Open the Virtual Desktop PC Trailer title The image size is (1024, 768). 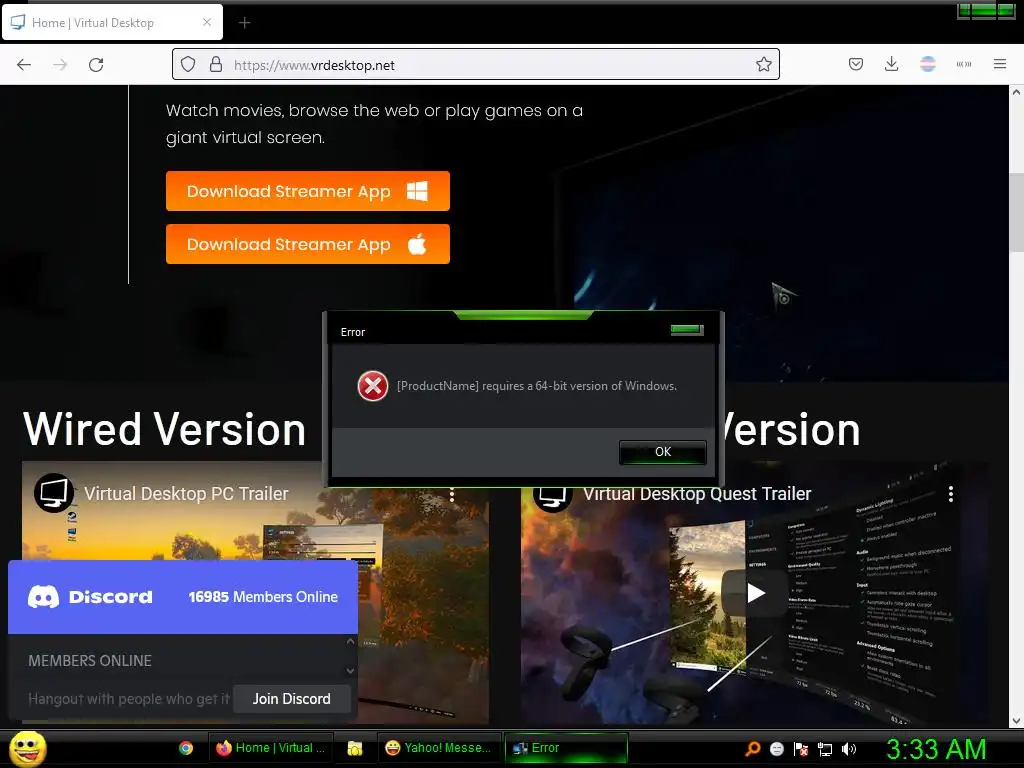pyautogui.click(x=186, y=494)
